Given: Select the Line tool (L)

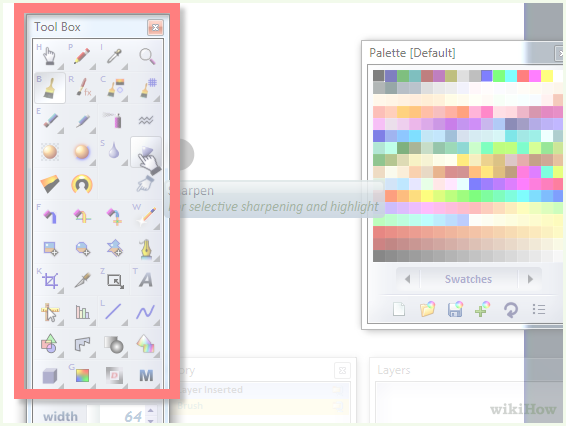Looking at the screenshot, I should (114, 312).
